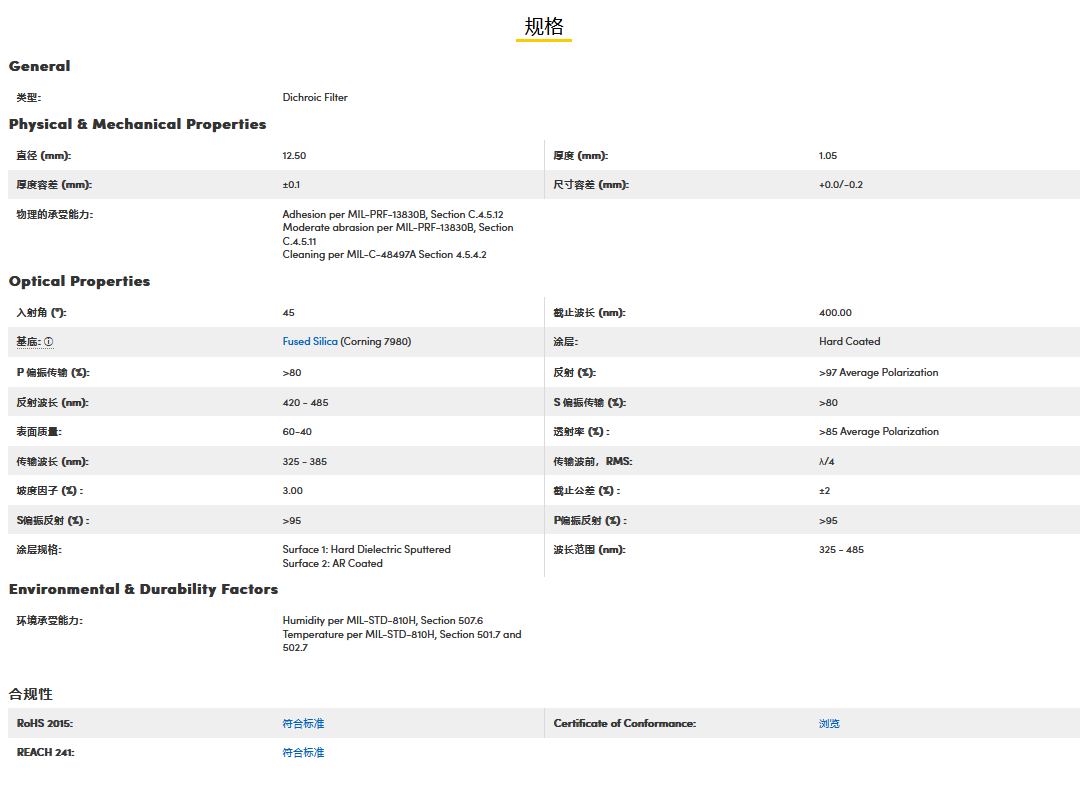The image size is (1084, 786).
Task: Click the 合规性 section heading
Action: click(x=31, y=694)
